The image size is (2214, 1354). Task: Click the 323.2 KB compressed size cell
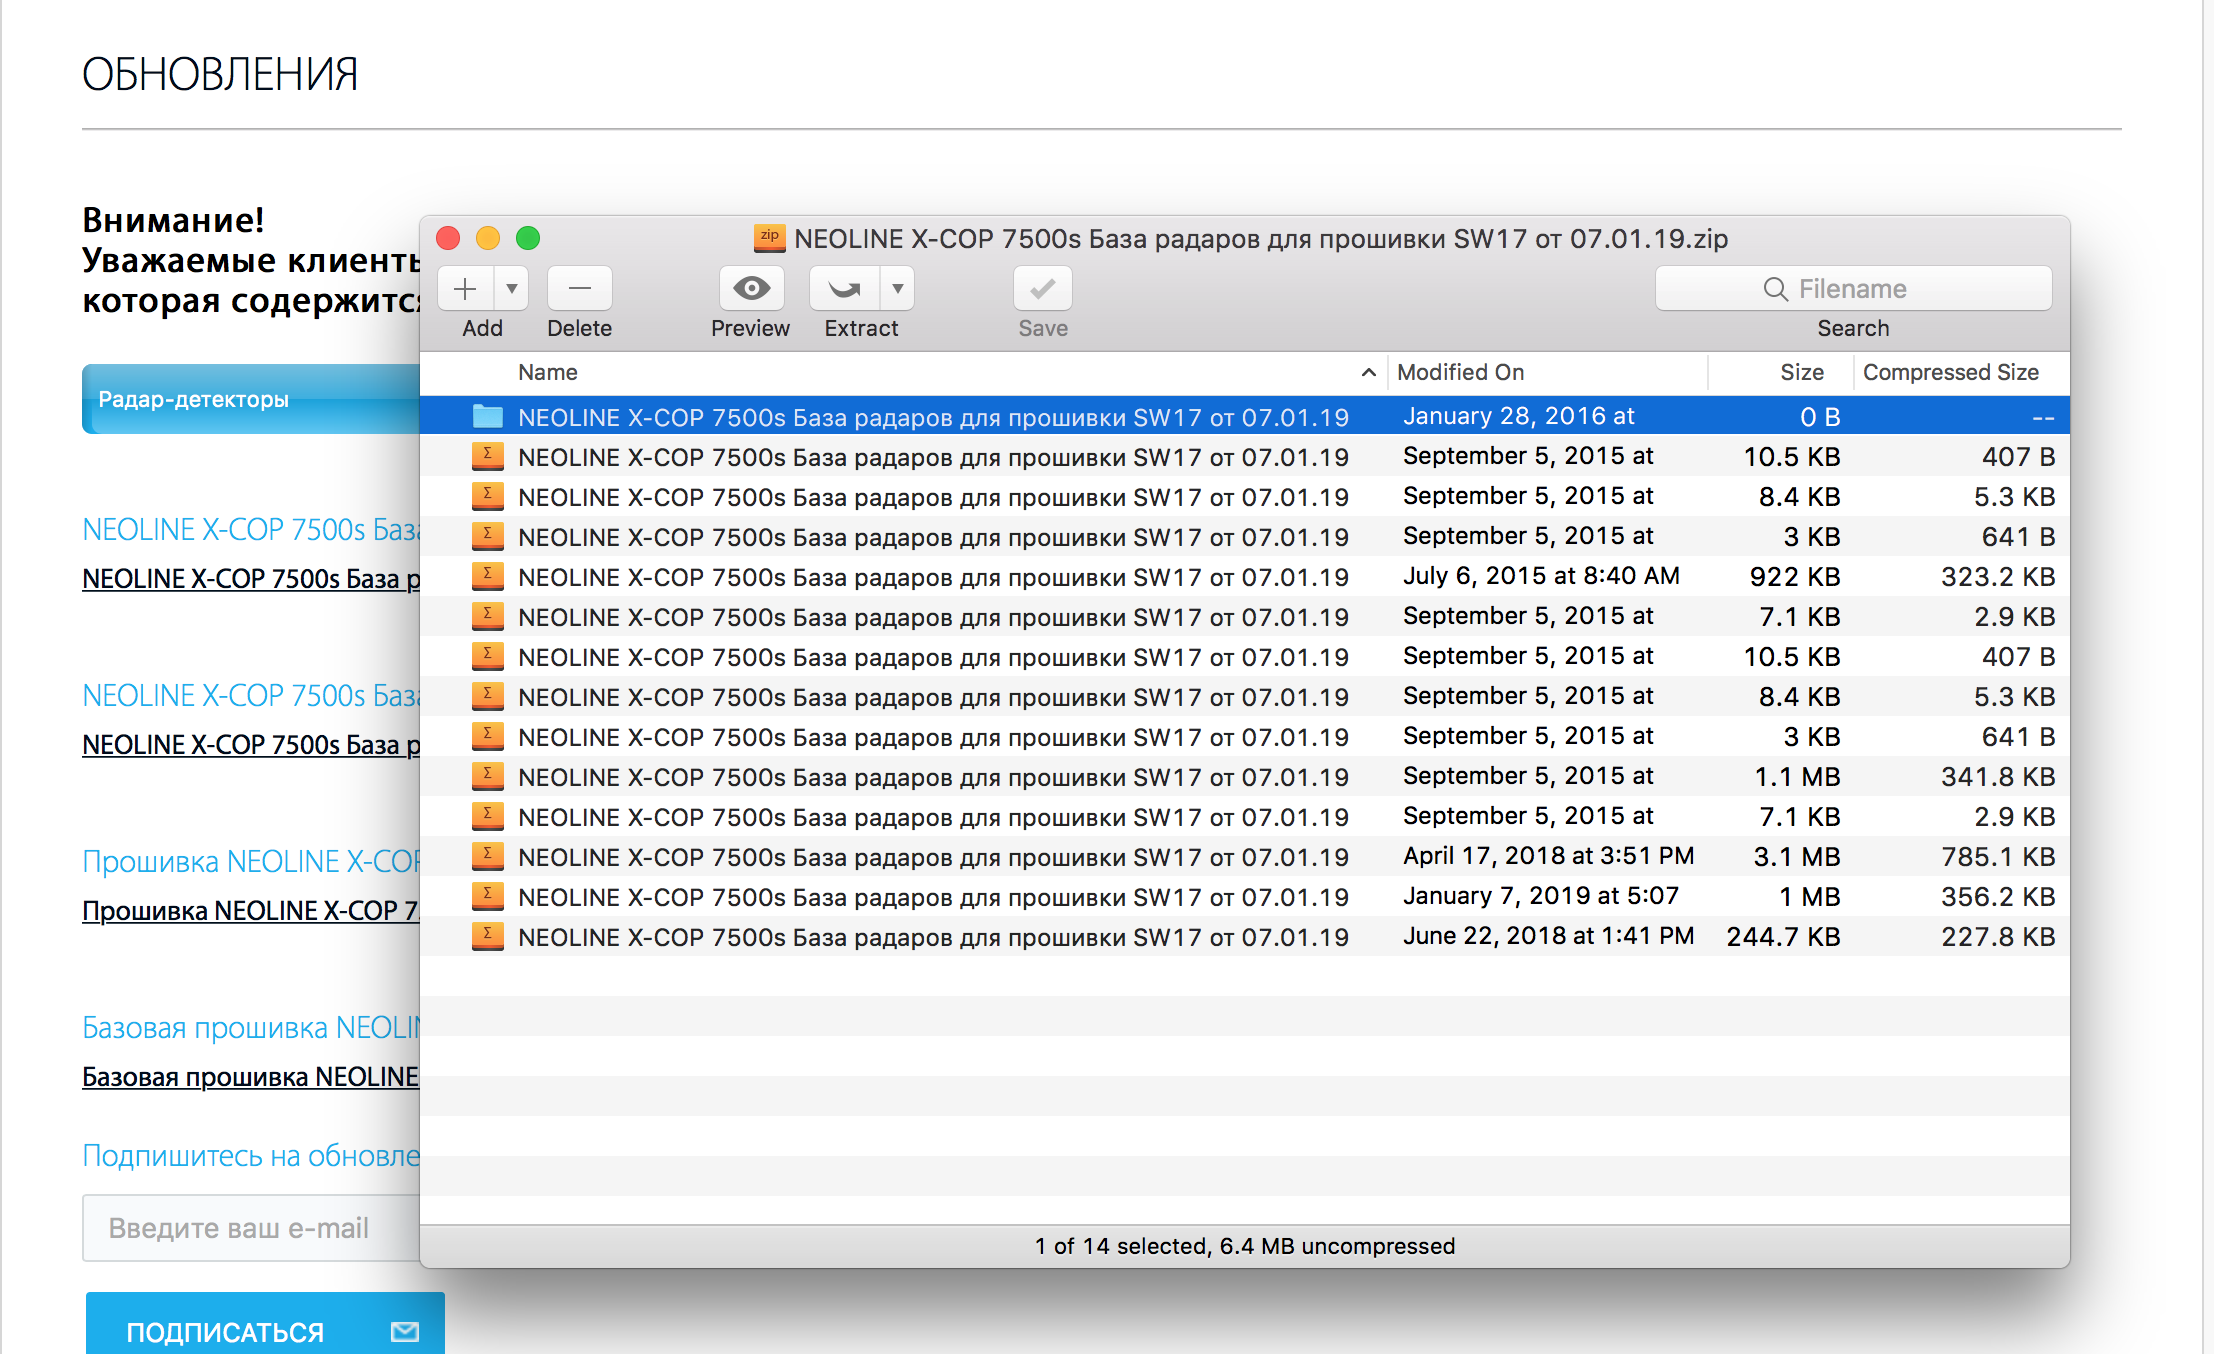click(x=1997, y=577)
